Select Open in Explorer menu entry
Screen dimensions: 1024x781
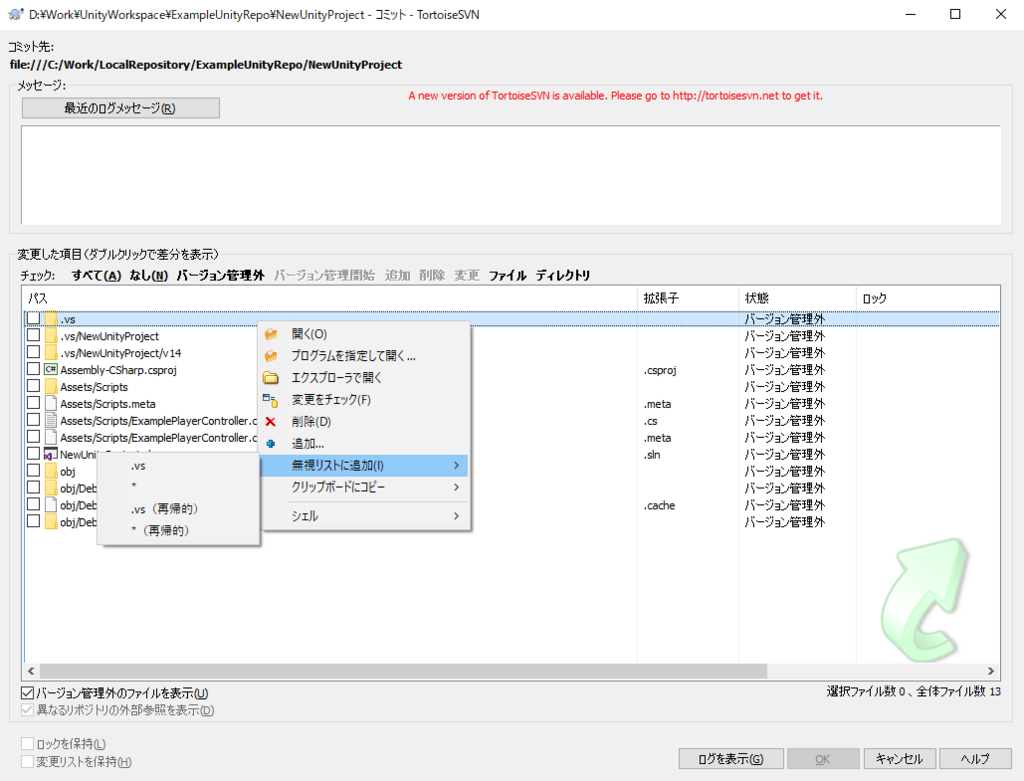pos(365,378)
